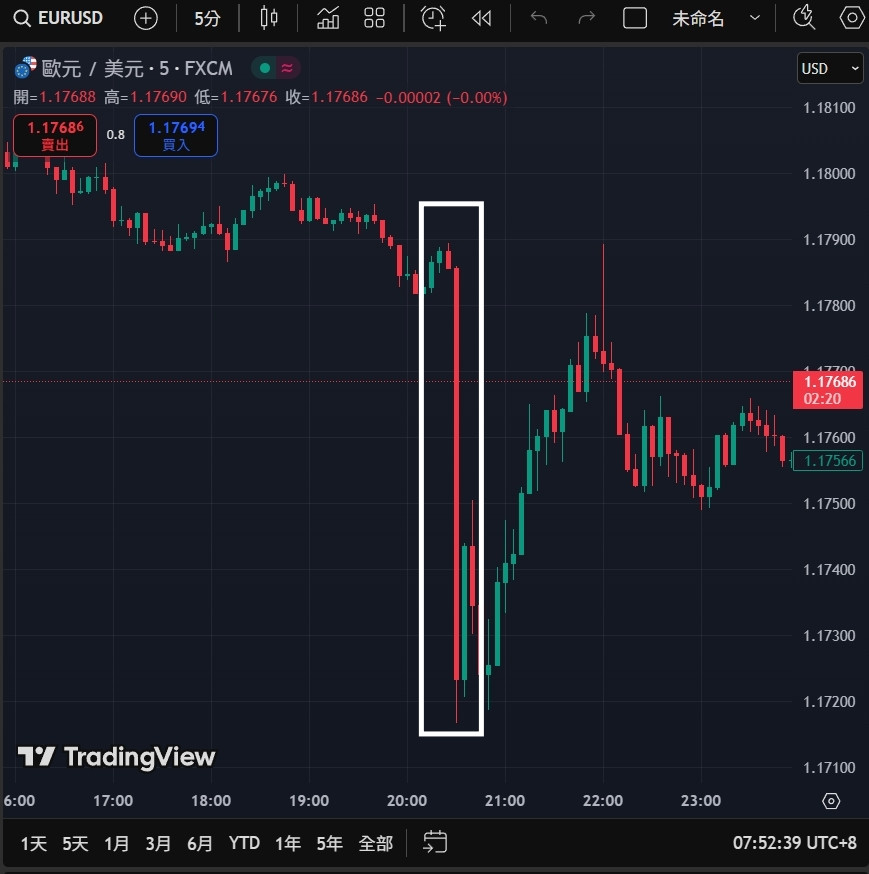Select the YTD range
This screenshot has height=874, width=869.
pos(244,843)
